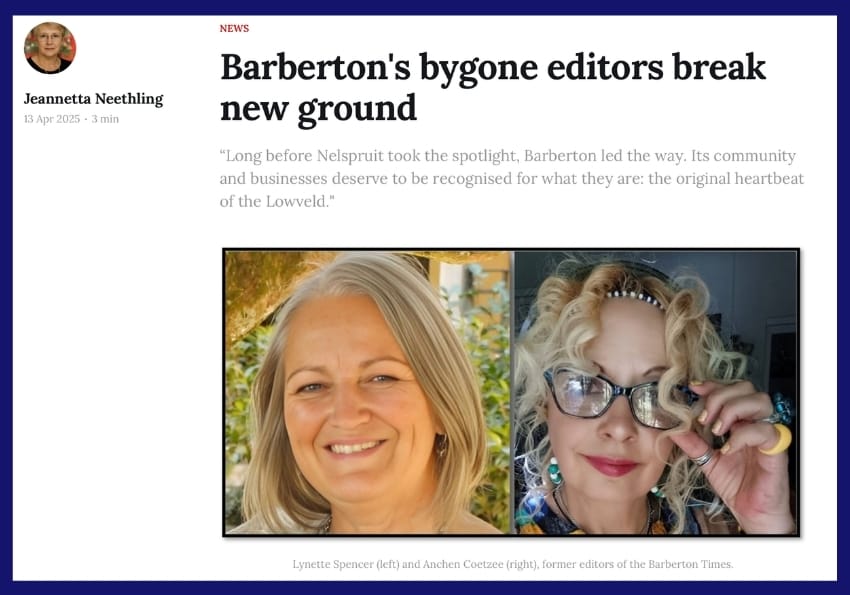850x595 pixels.
Task: Open the photo of Lynette Spencer on left
Action: point(368,392)
